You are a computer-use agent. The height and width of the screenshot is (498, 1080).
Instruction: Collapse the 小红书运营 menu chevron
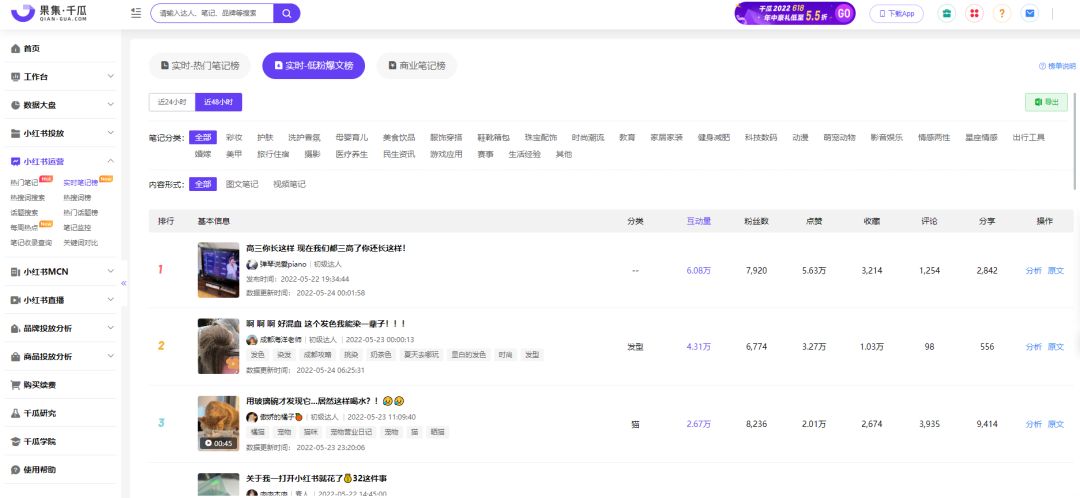[110, 161]
